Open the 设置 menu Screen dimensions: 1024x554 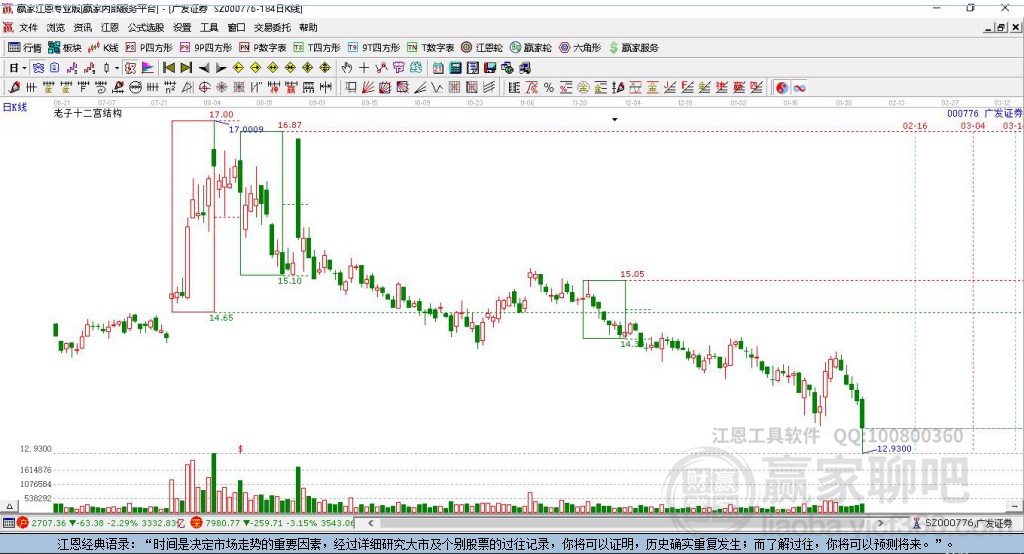pos(182,27)
